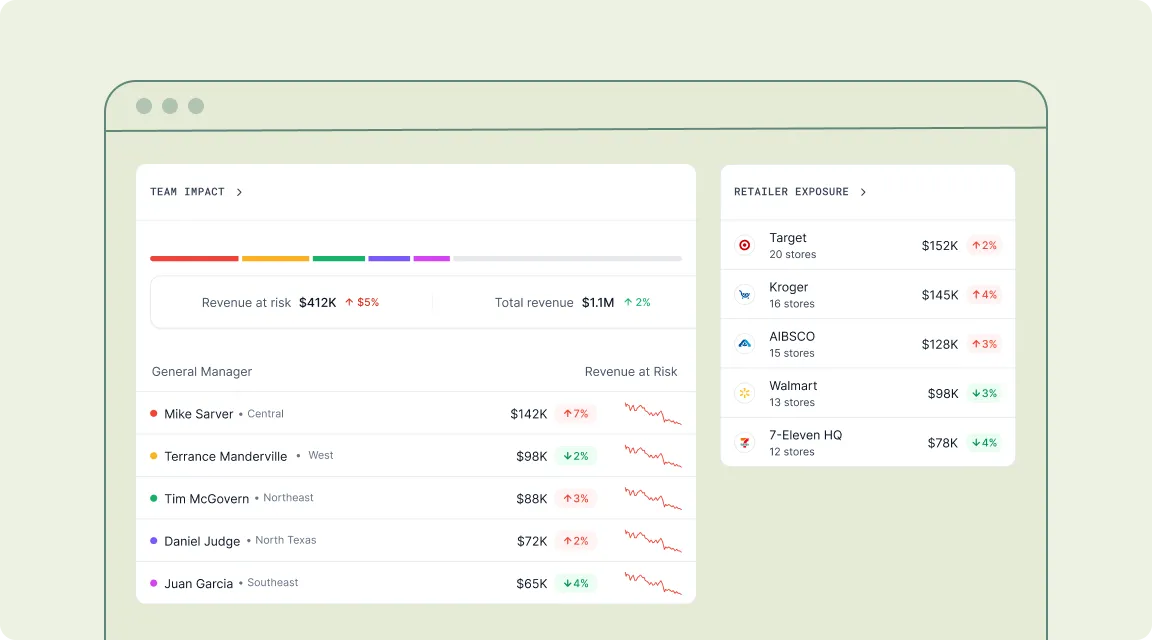This screenshot has width=1152, height=640.
Task: Click the General Manager column header
Action: pos(202,372)
